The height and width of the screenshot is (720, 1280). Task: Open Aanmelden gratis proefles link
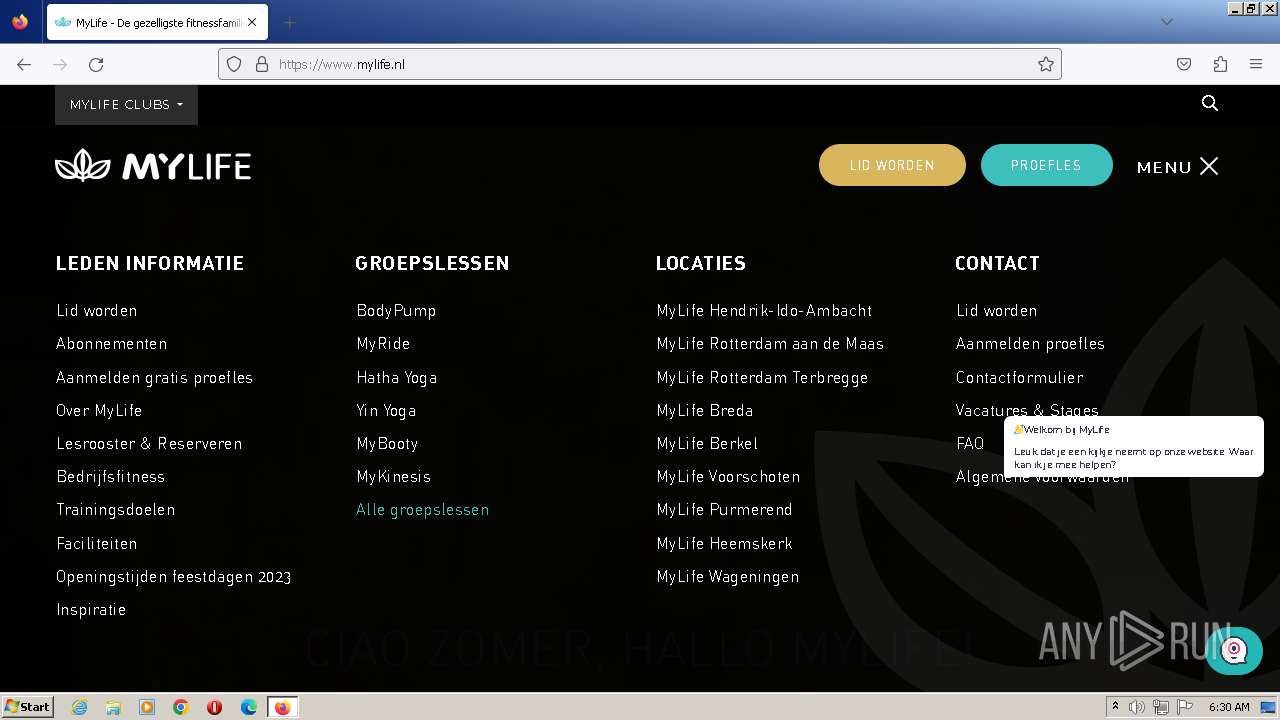155,378
